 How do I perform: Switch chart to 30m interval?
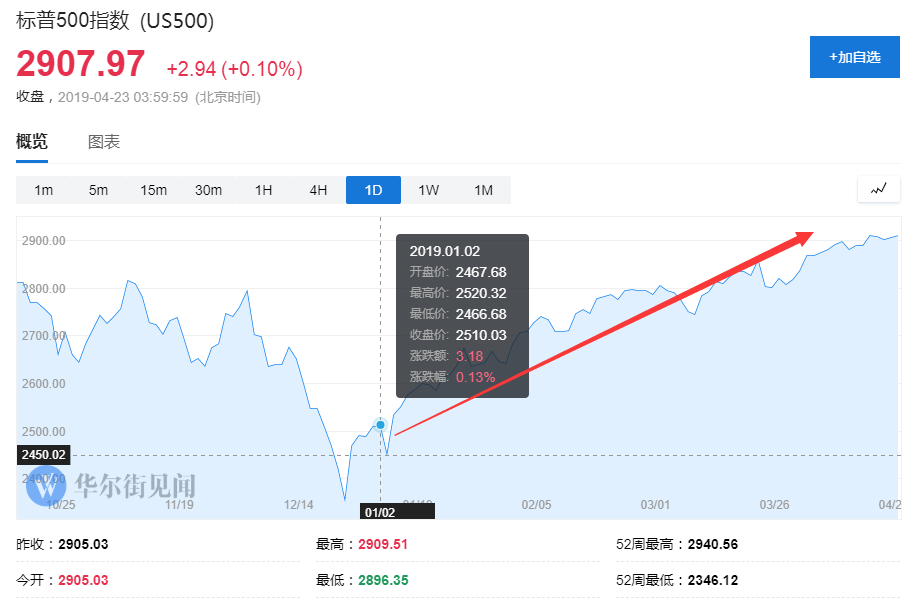(208, 190)
